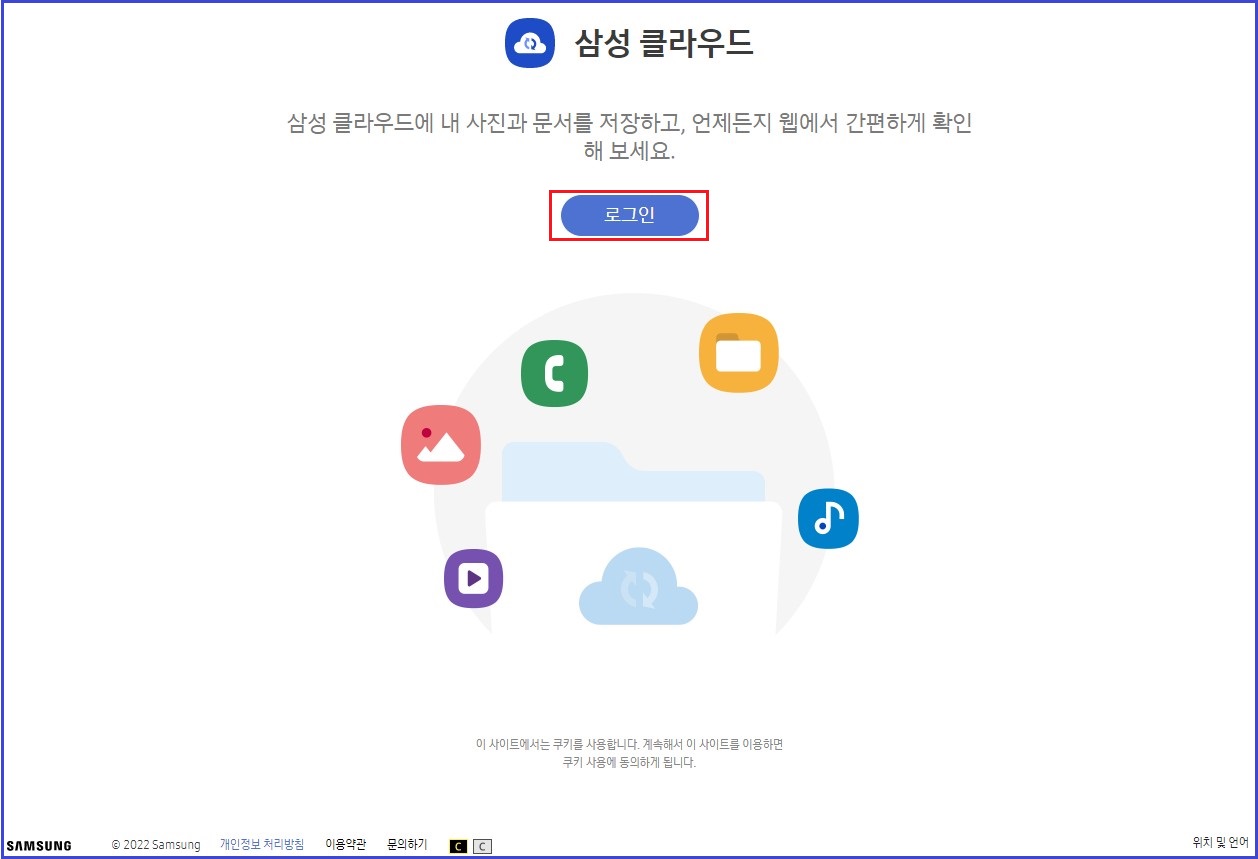Click the light blue cloud sync icon
Image resolution: width=1258 pixels, height=859 pixels.
pyautogui.click(x=638, y=587)
